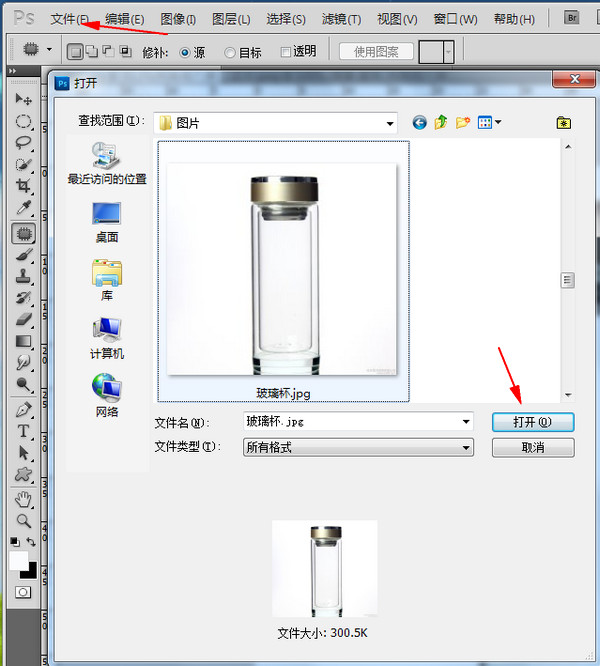The width and height of the screenshot is (600, 666).
Task: Select the Blur tool
Action: 23,362
